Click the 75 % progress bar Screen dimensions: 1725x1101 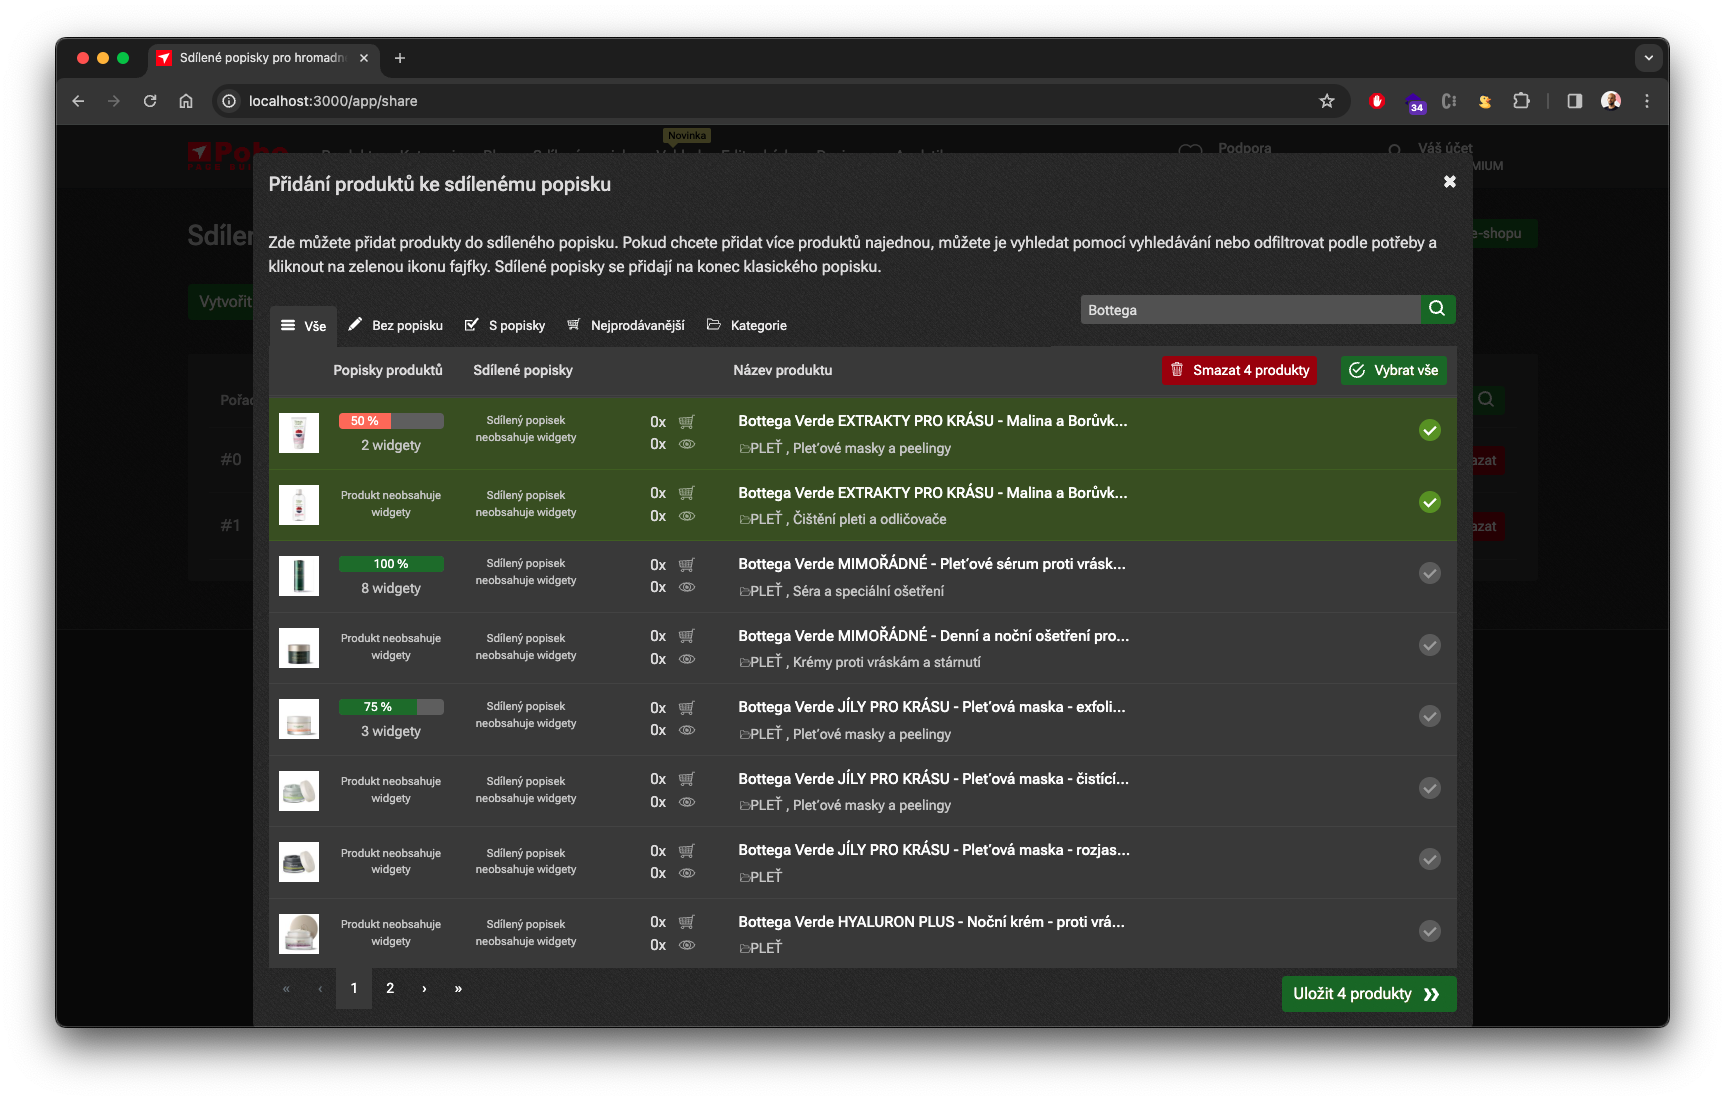coord(391,707)
